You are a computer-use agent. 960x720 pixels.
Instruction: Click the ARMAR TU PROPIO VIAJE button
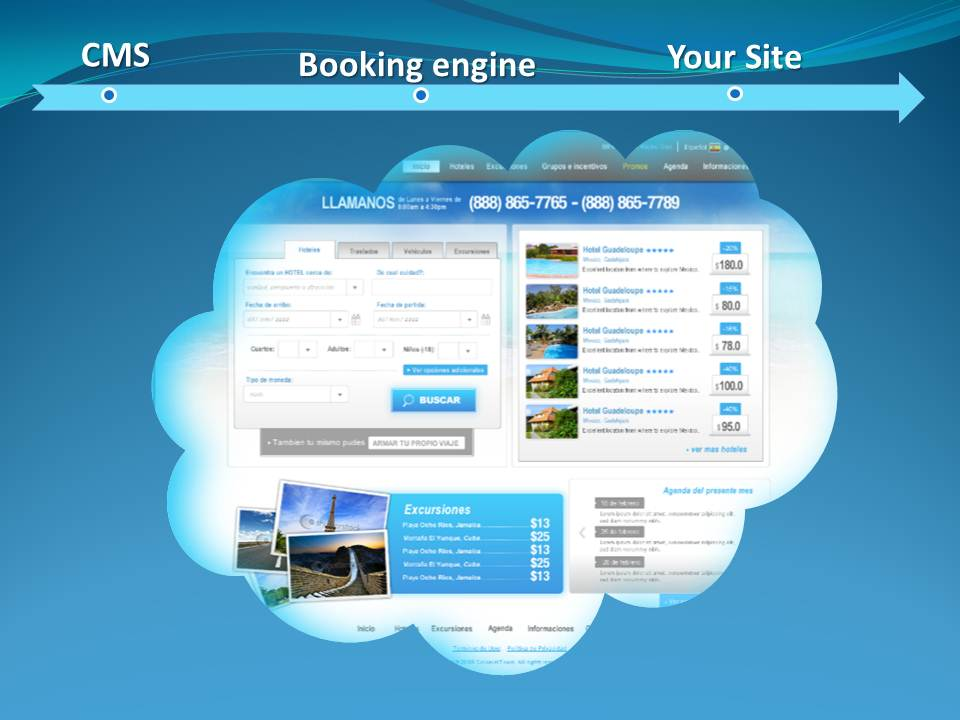click(415, 441)
